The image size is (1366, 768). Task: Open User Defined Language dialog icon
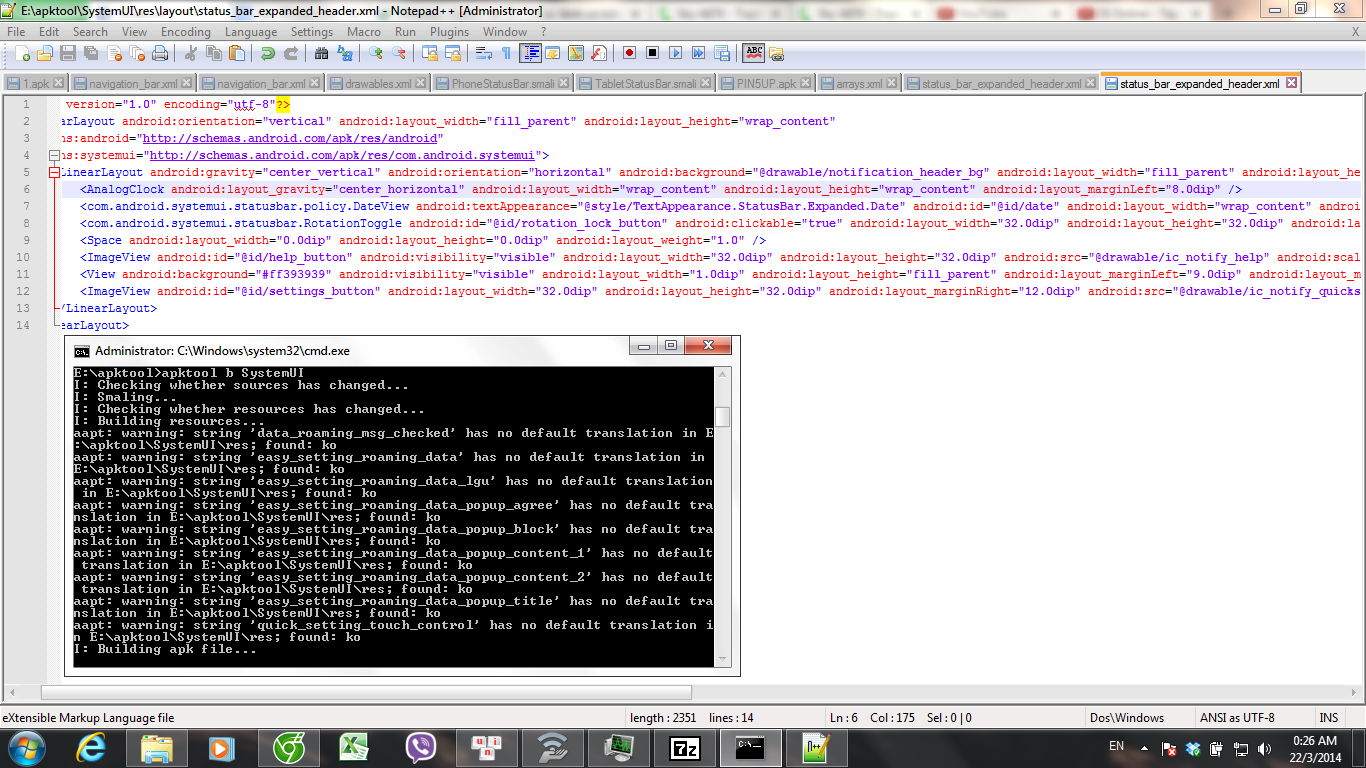click(553, 53)
